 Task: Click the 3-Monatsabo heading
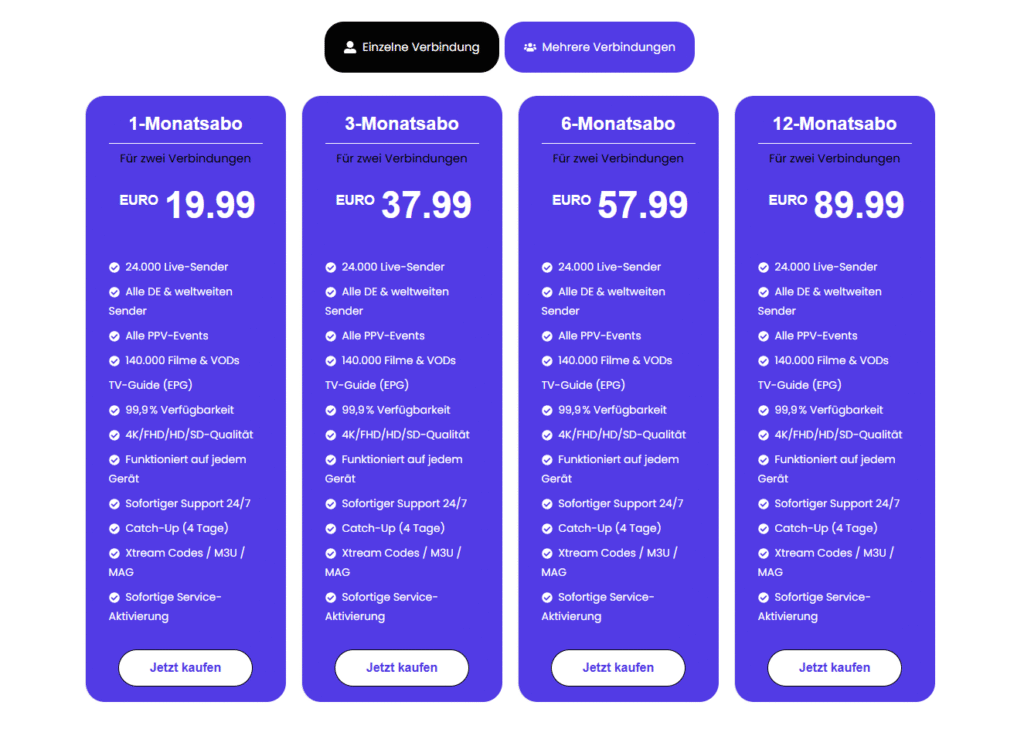click(x=401, y=124)
